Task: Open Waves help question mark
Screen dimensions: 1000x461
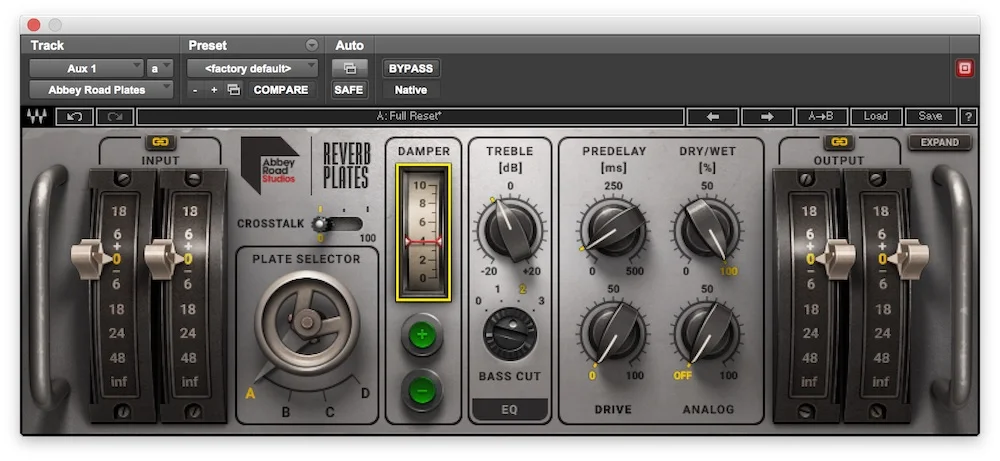Action: click(968, 117)
